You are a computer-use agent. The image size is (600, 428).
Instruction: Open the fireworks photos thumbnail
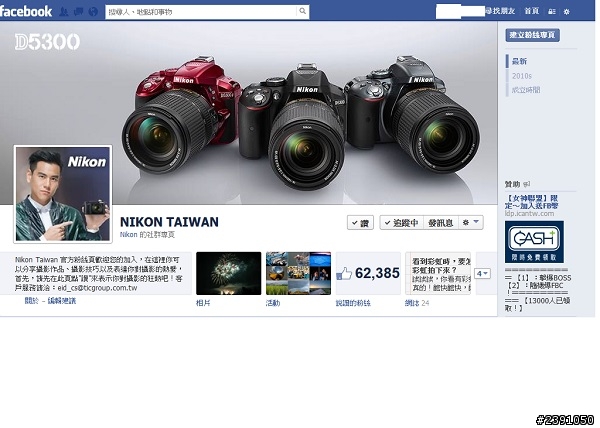pos(228,273)
